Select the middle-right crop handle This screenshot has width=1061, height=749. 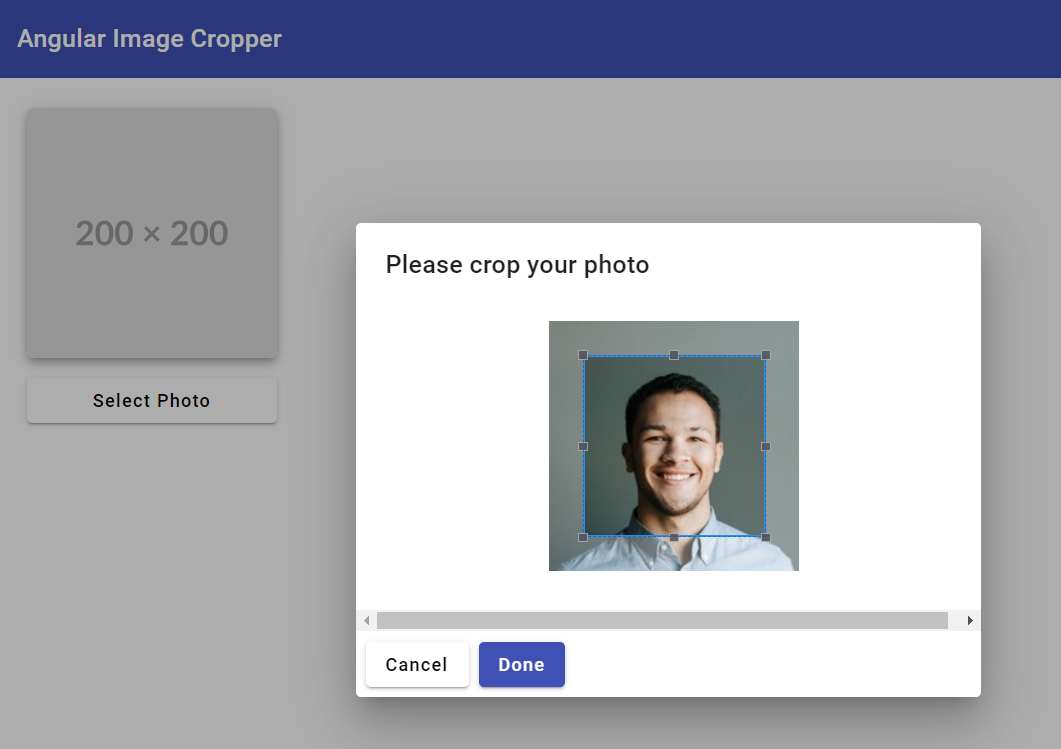click(x=765, y=446)
